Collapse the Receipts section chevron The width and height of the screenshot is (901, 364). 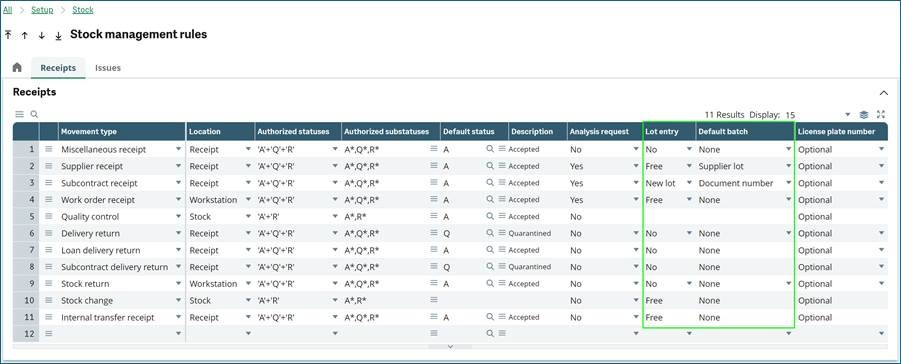(884, 93)
